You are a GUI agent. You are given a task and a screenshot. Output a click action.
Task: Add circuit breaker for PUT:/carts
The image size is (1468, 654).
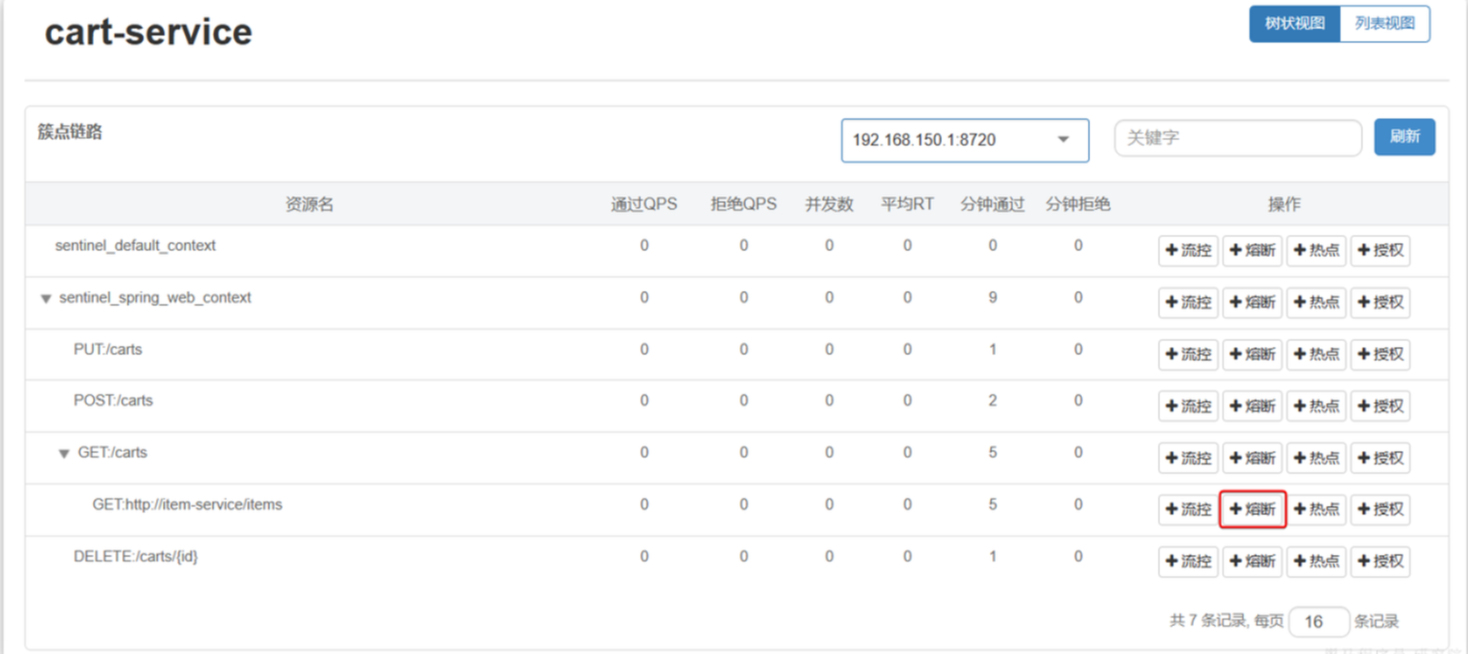click(x=1252, y=355)
